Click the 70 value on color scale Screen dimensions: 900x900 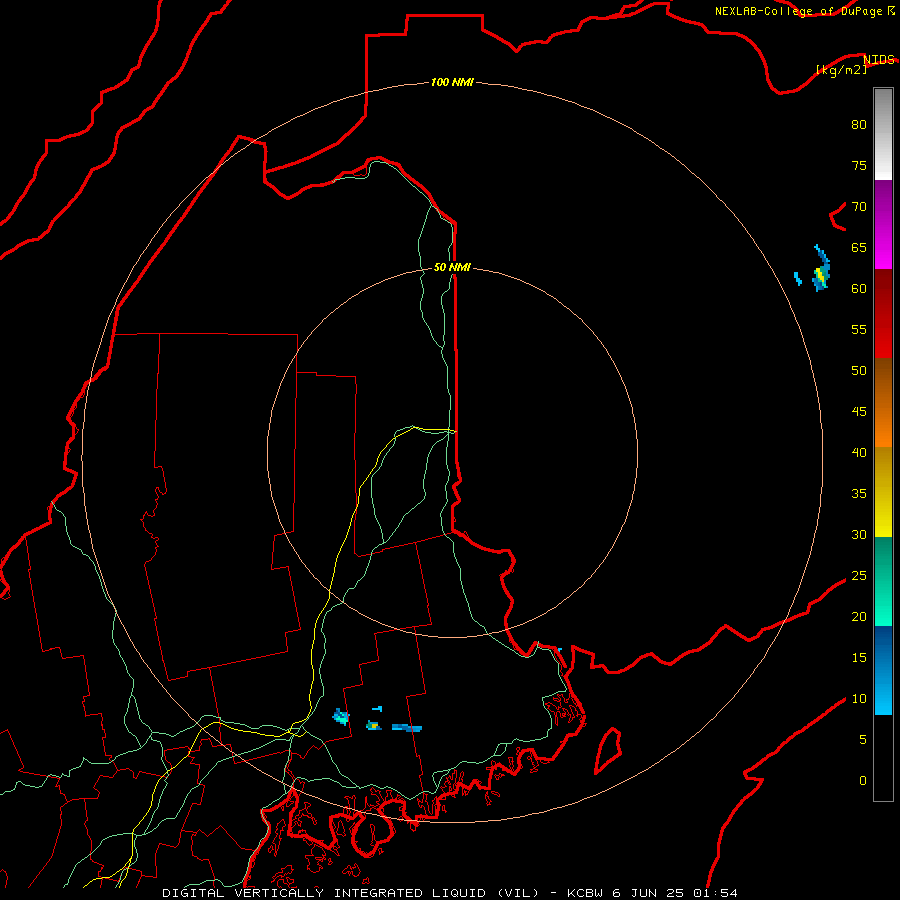[859, 207]
